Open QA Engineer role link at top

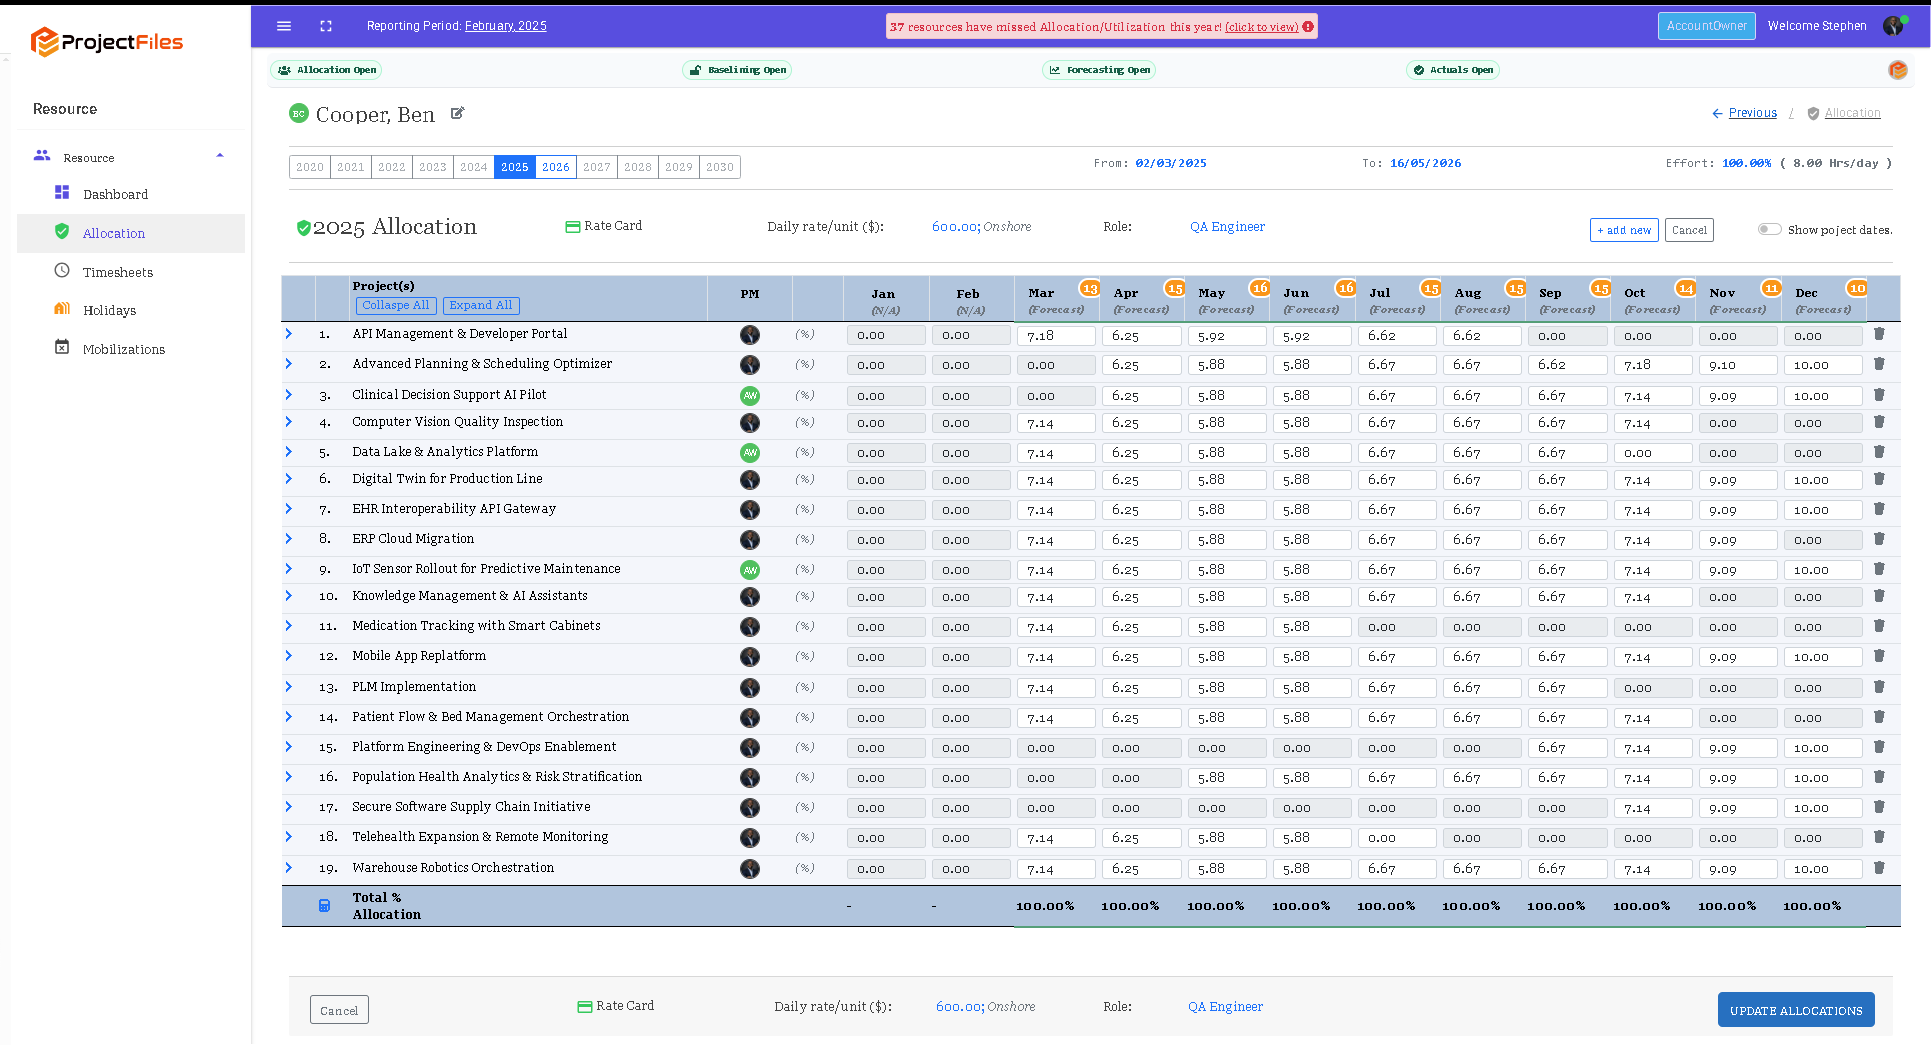click(x=1227, y=227)
